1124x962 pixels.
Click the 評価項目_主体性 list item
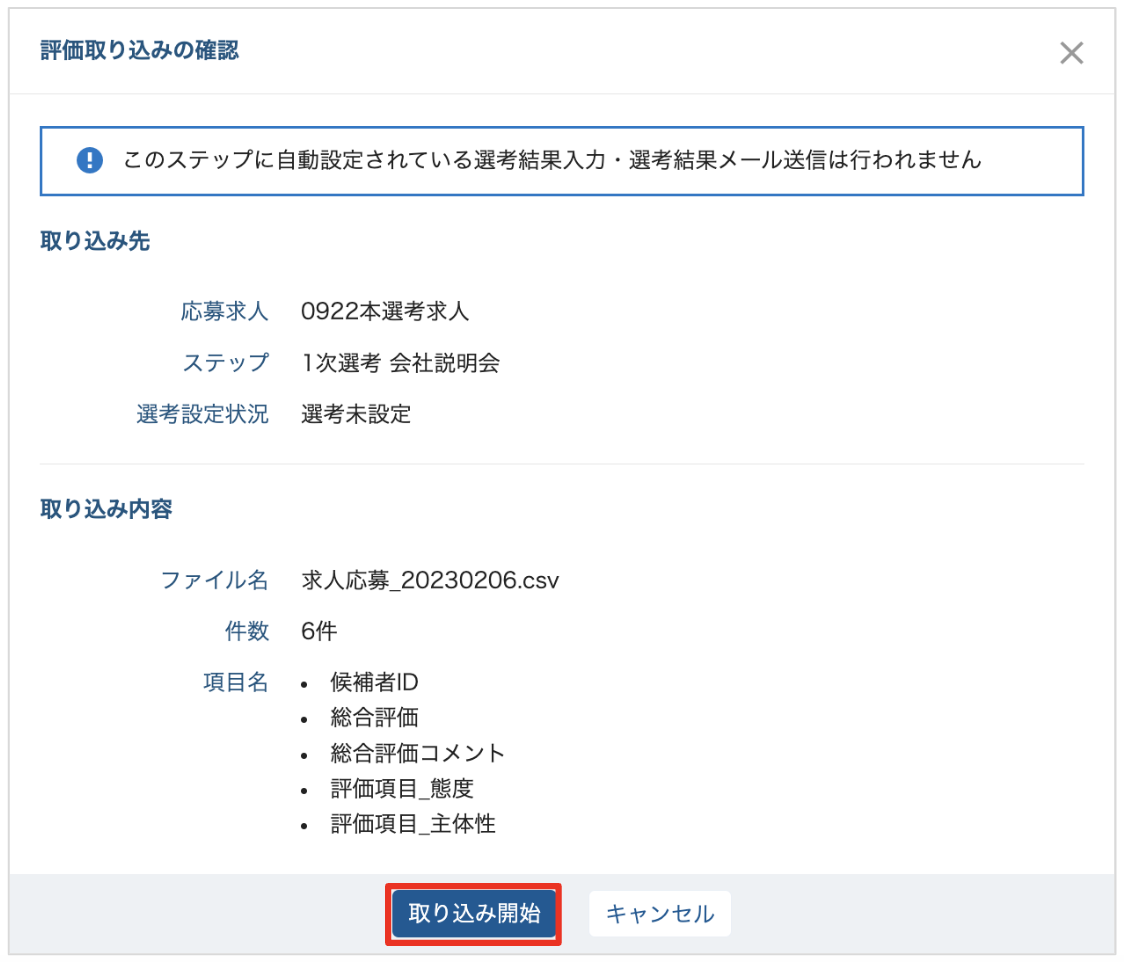(x=412, y=824)
